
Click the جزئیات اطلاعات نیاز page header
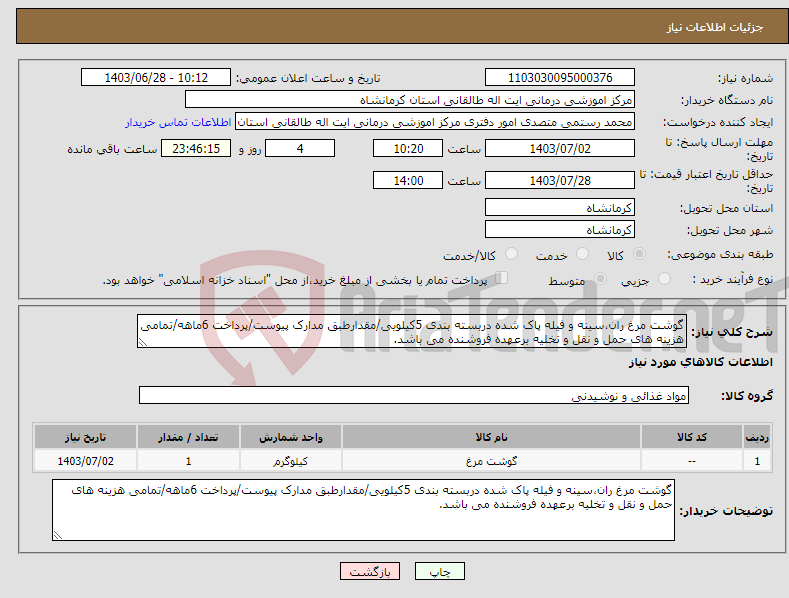pos(715,27)
